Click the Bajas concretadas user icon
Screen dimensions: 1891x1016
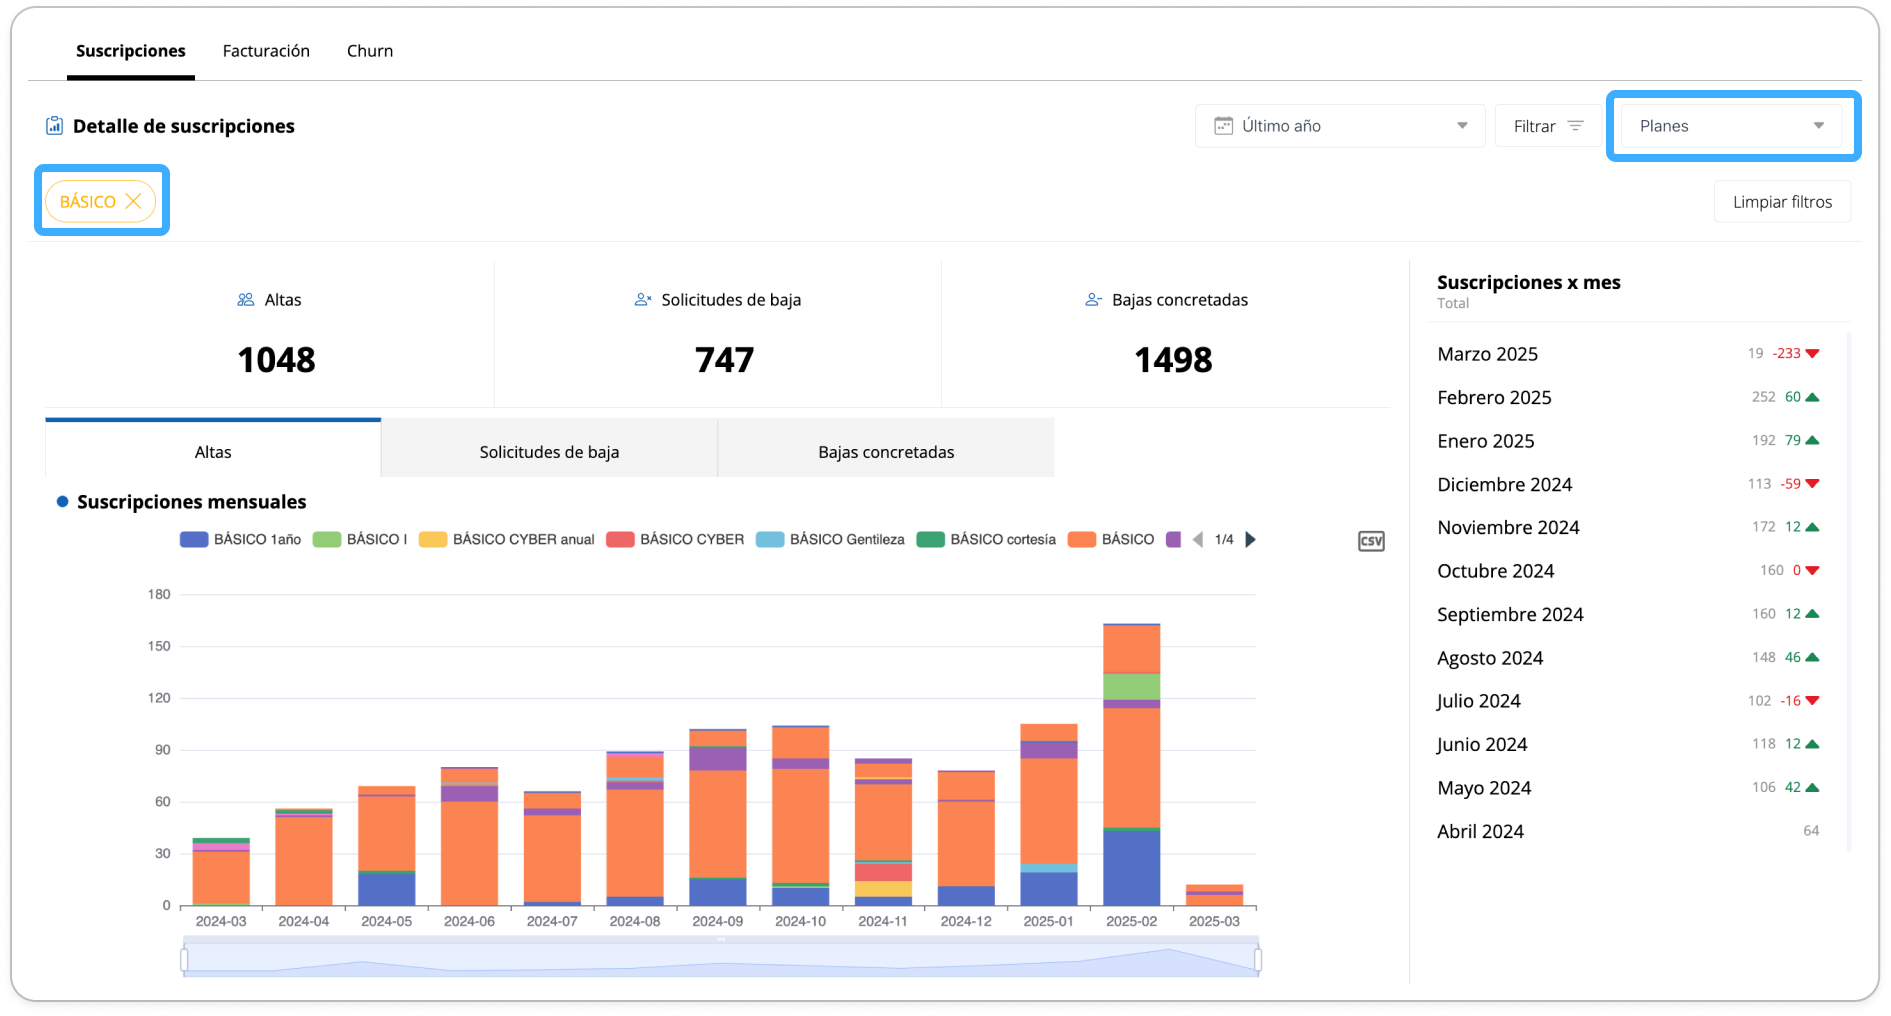coord(1094,300)
